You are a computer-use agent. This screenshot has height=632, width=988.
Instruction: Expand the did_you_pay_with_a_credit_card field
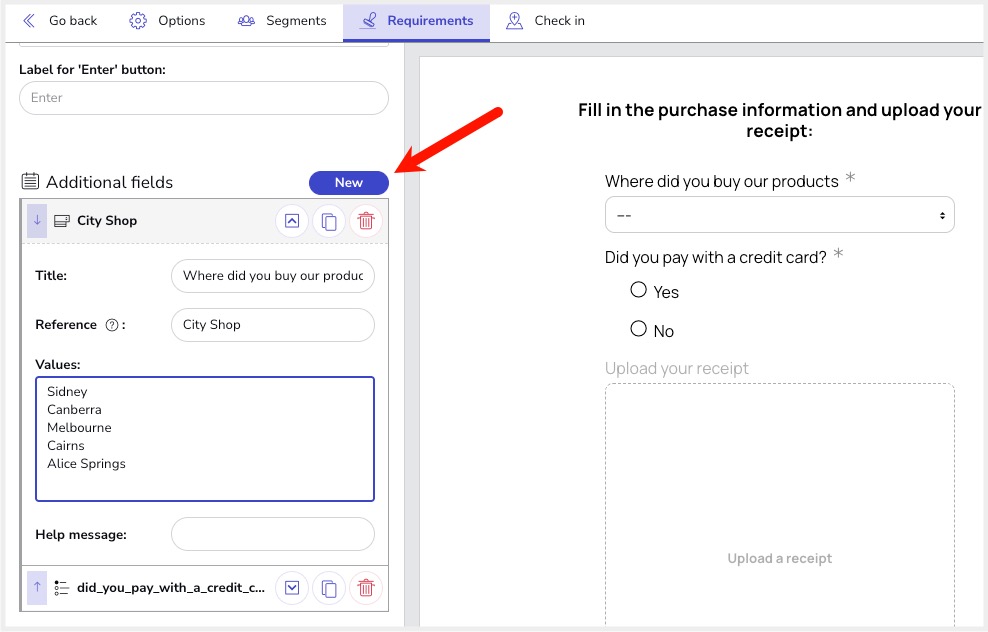point(292,588)
